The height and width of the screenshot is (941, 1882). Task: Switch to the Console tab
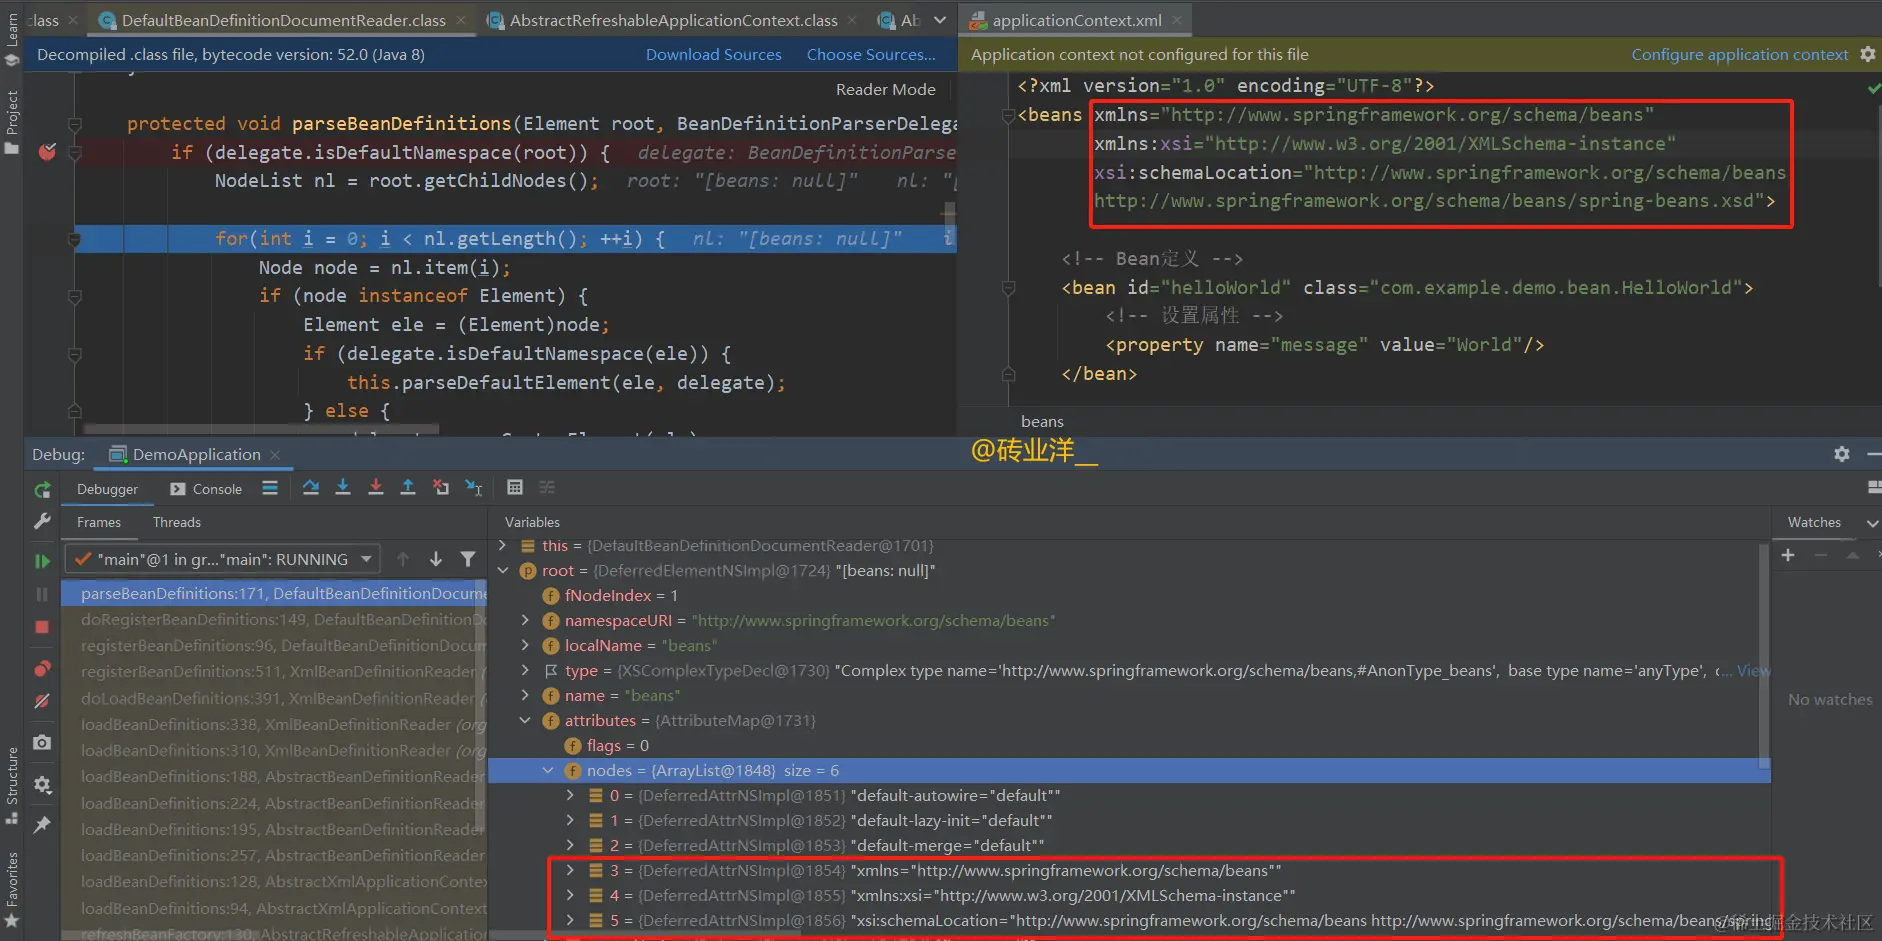pos(207,489)
